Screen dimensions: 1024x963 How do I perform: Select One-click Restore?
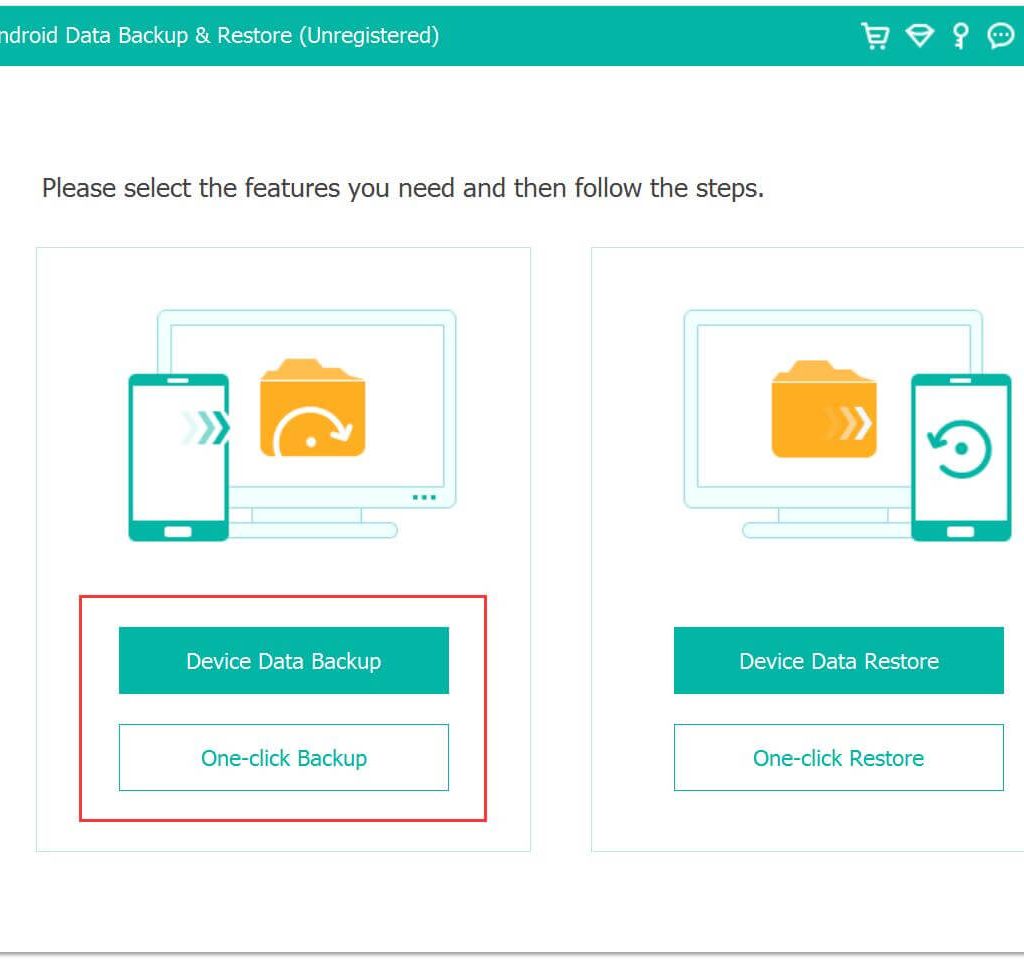838,758
